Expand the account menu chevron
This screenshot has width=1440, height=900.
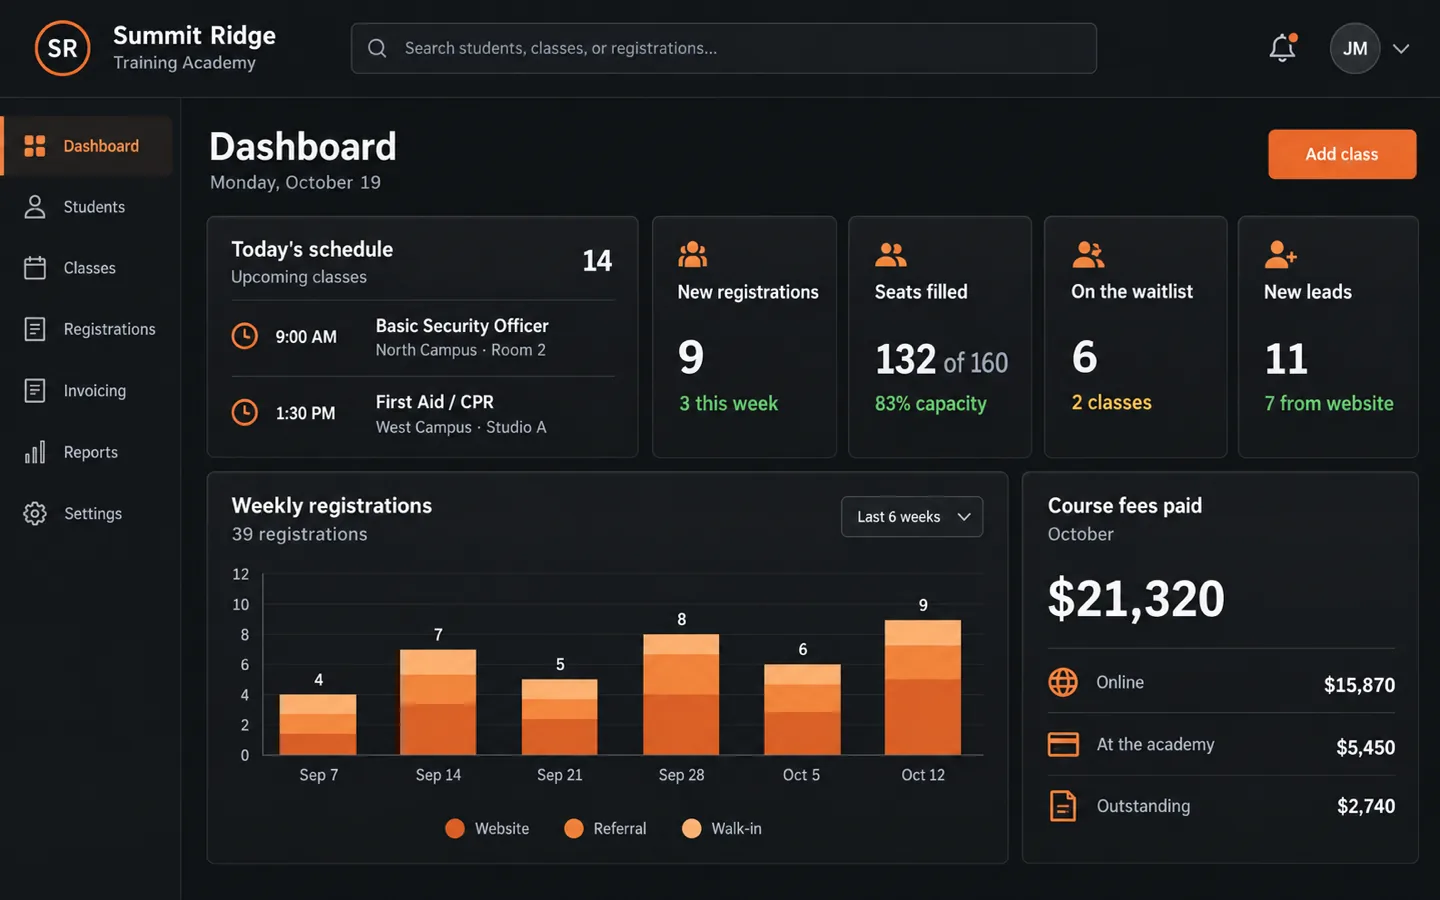tap(1401, 48)
